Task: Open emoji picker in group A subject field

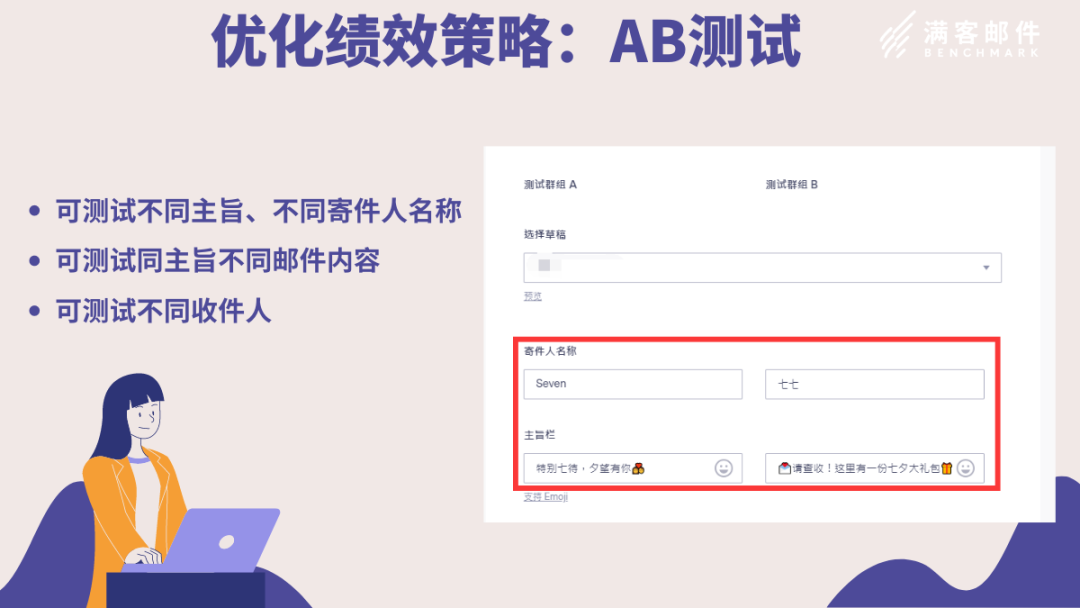Action: click(x=723, y=468)
